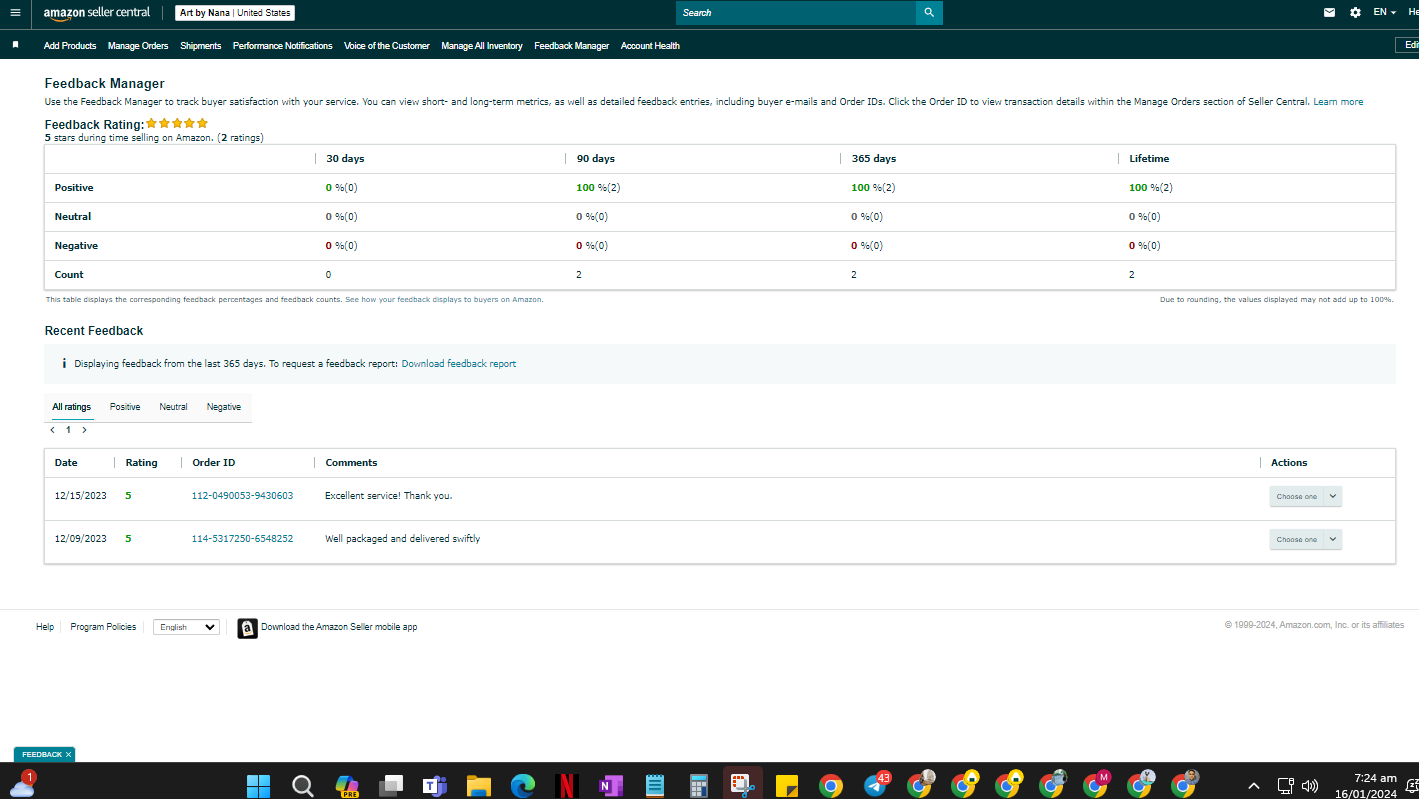The image size is (1419, 799).
Task: Click the Lifetime column header
Action: pyautogui.click(x=1149, y=159)
